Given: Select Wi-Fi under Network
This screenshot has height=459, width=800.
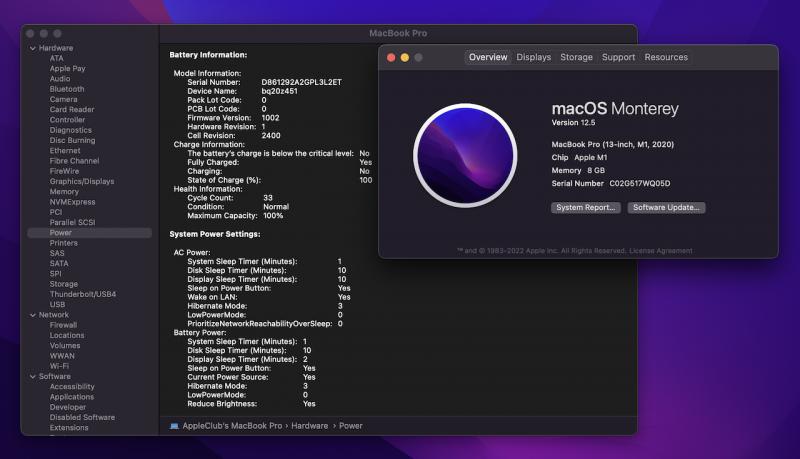Looking at the screenshot, I should tap(59, 366).
